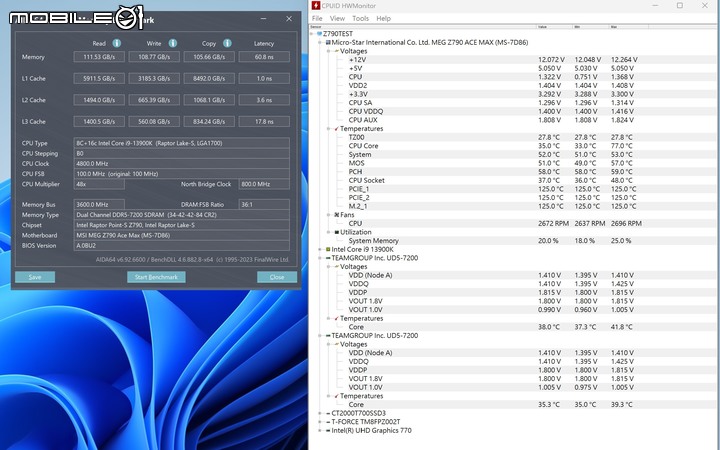Open the View menu in HWMonitor

[337, 18]
